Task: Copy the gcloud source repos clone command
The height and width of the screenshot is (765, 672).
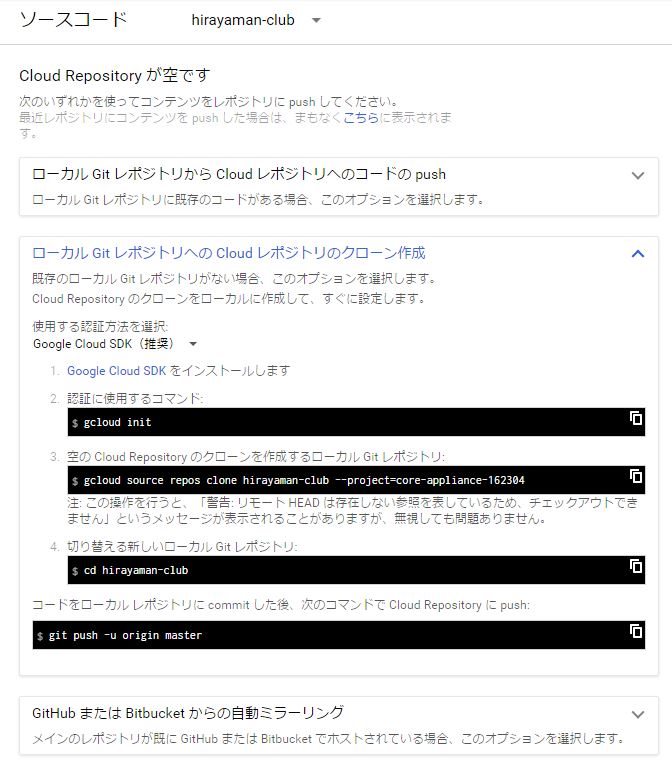Action: pos(636,476)
